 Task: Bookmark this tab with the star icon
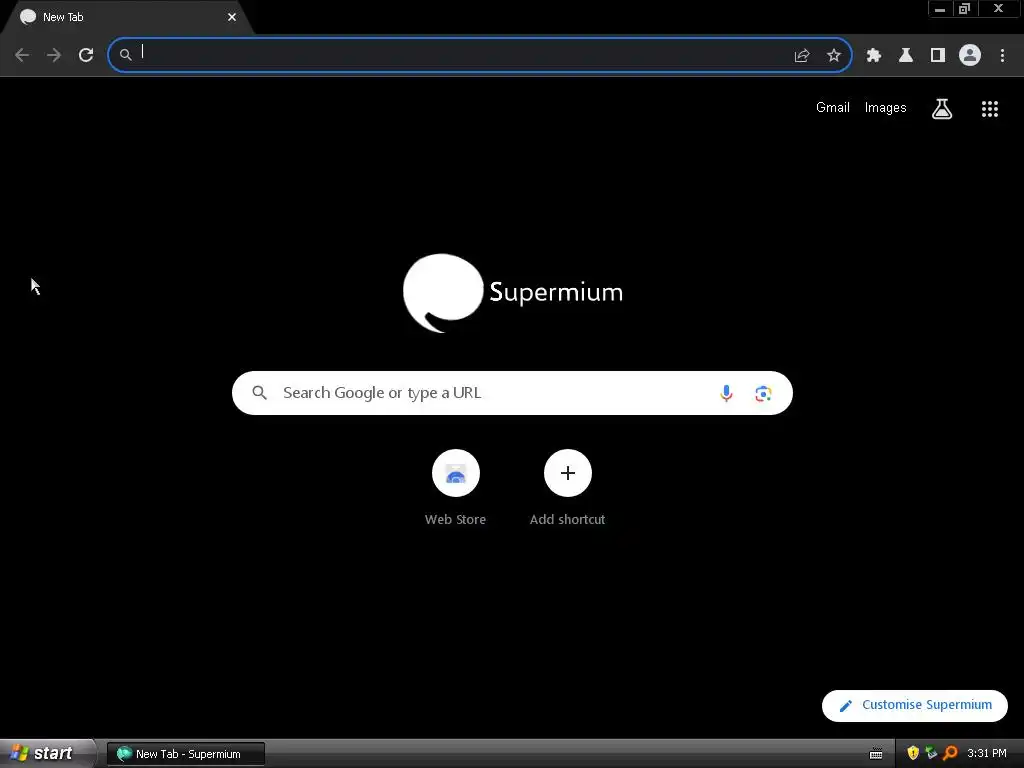[834, 56]
